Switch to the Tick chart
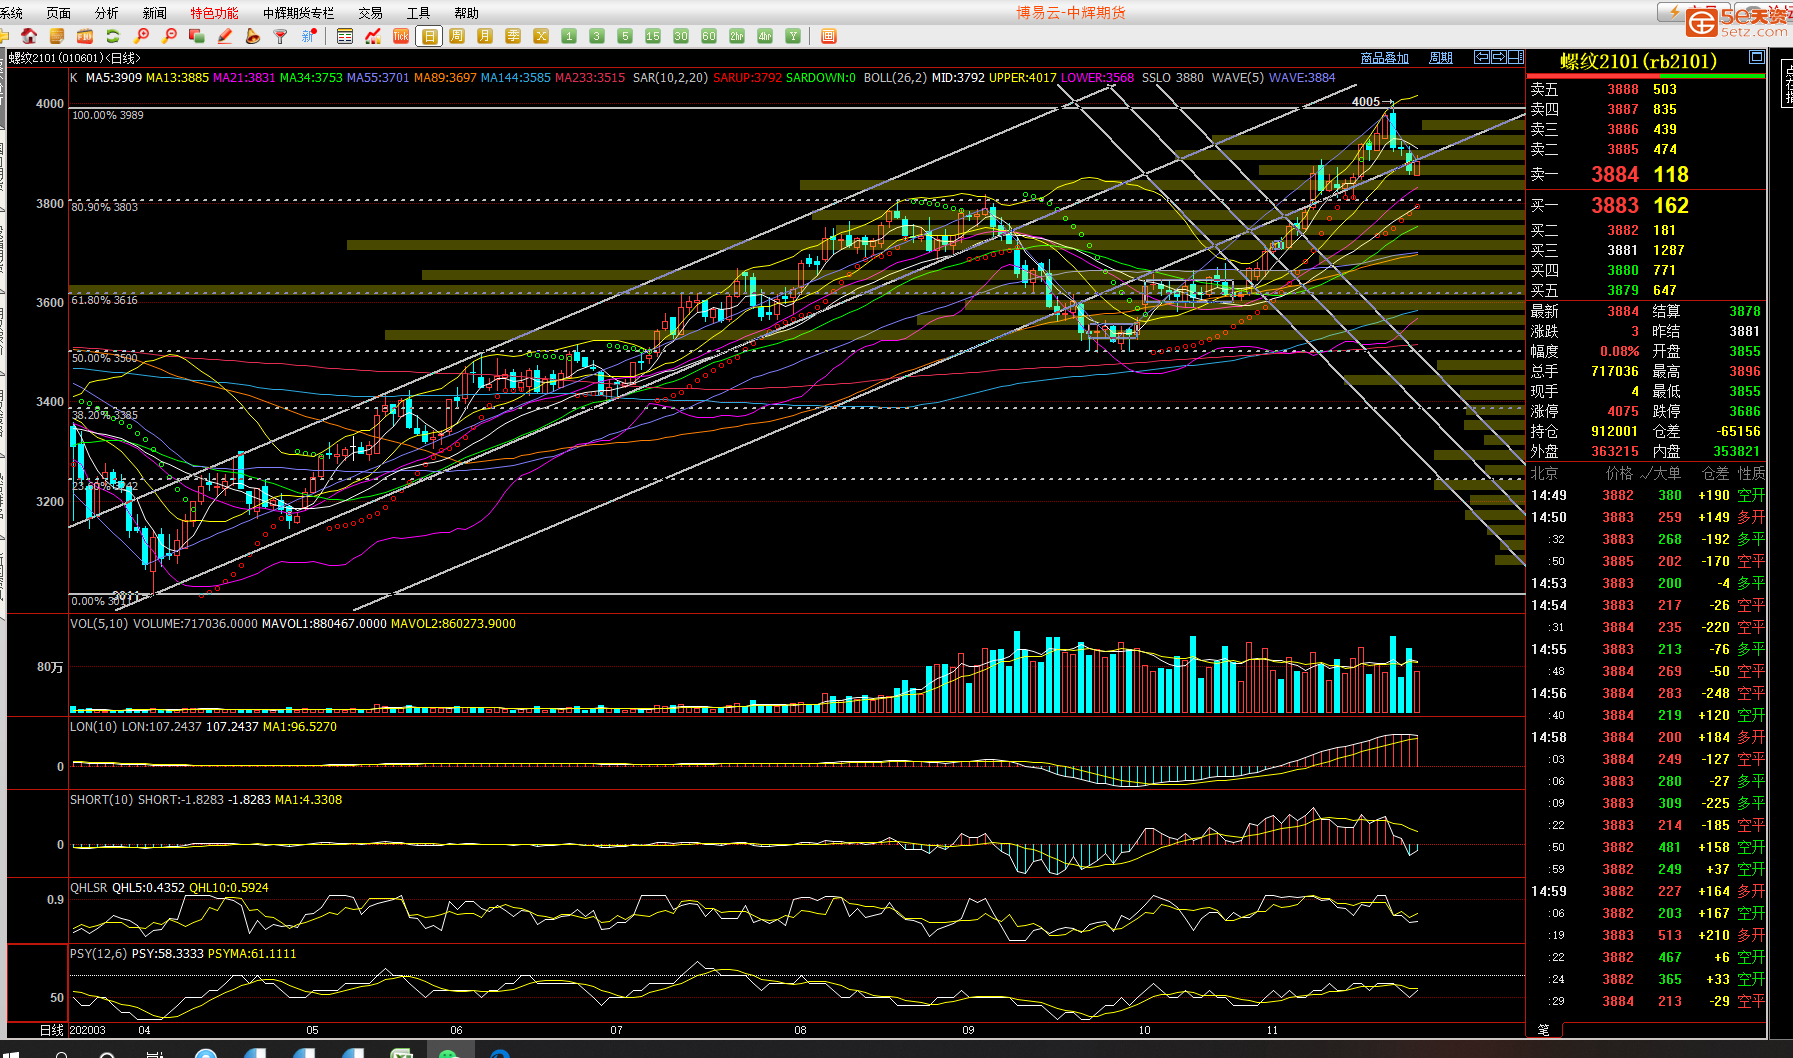The height and width of the screenshot is (1058, 1793). pyautogui.click(x=401, y=36)
